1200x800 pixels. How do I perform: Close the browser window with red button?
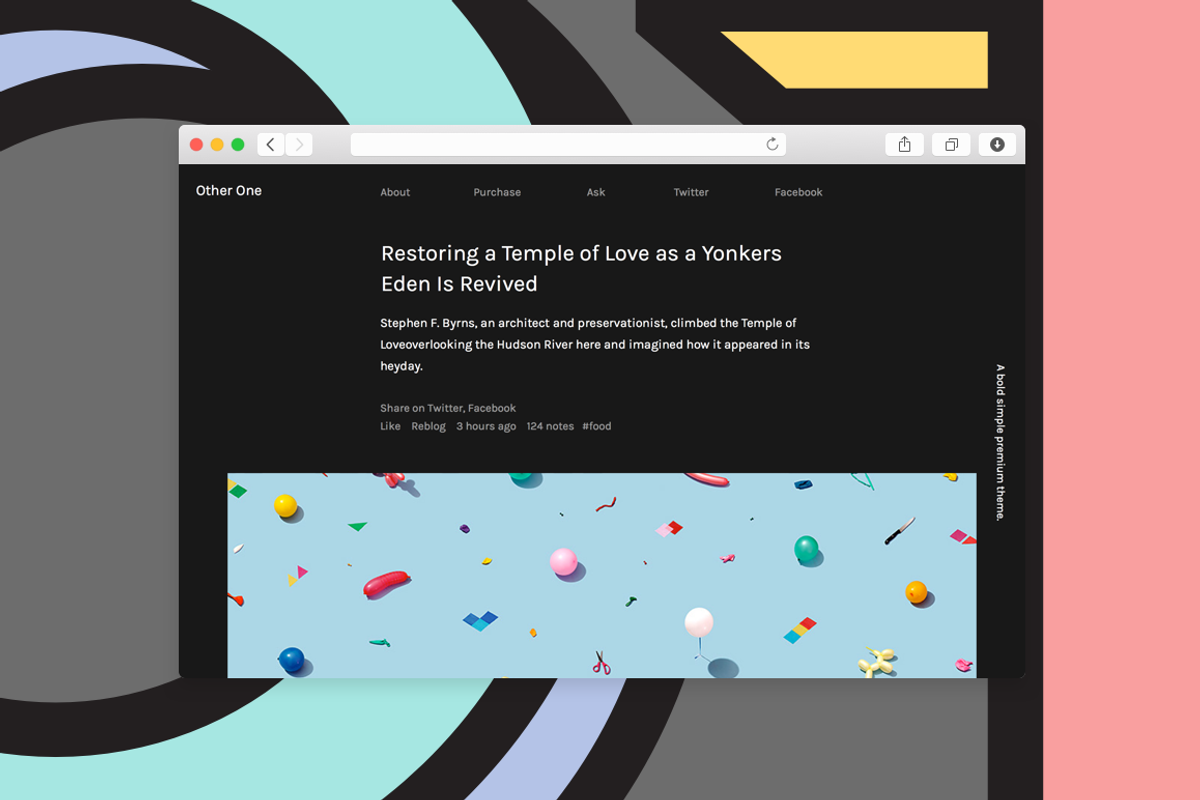point(196,145)
